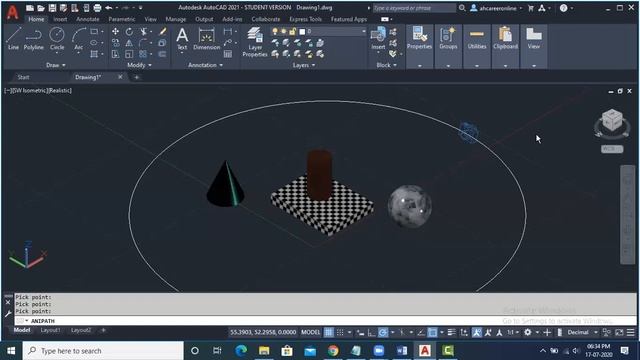Open the Clipboard panel button

point(505,46)
